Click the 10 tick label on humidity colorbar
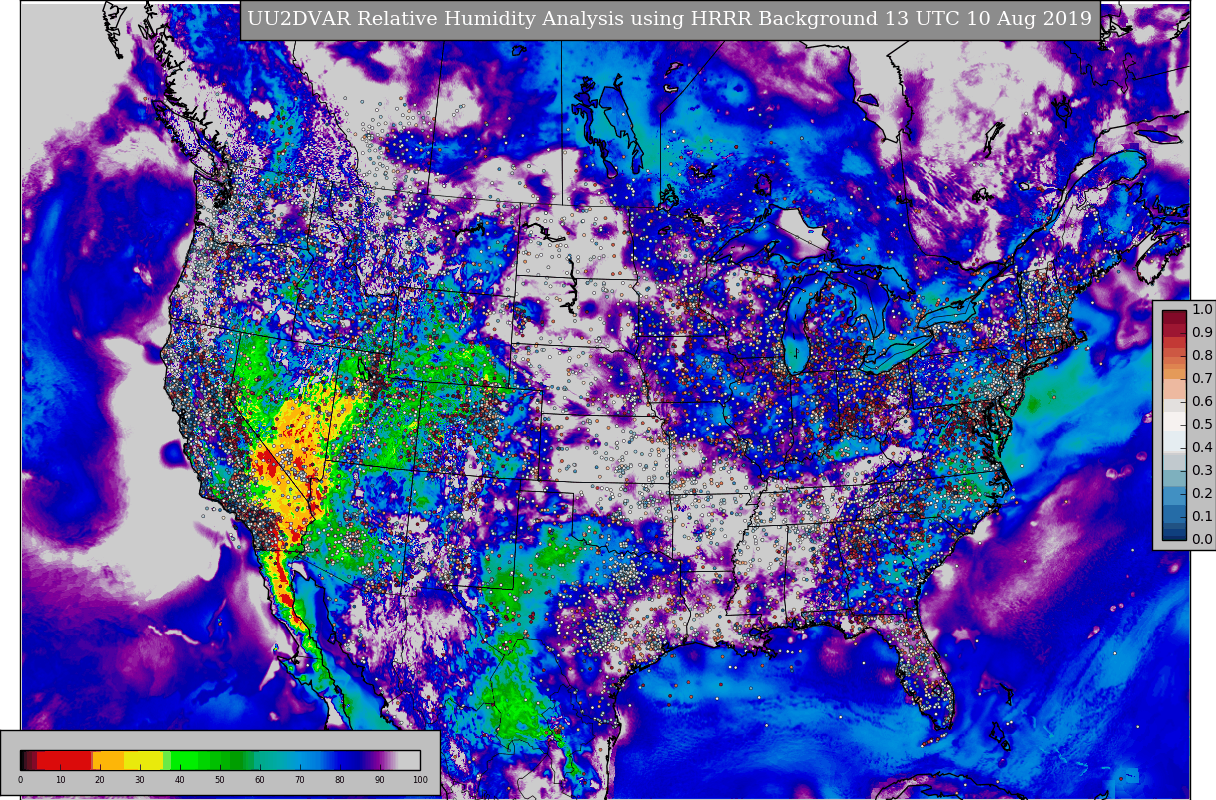Screen dimensions: 1216x800 click(x=60, y=780)
